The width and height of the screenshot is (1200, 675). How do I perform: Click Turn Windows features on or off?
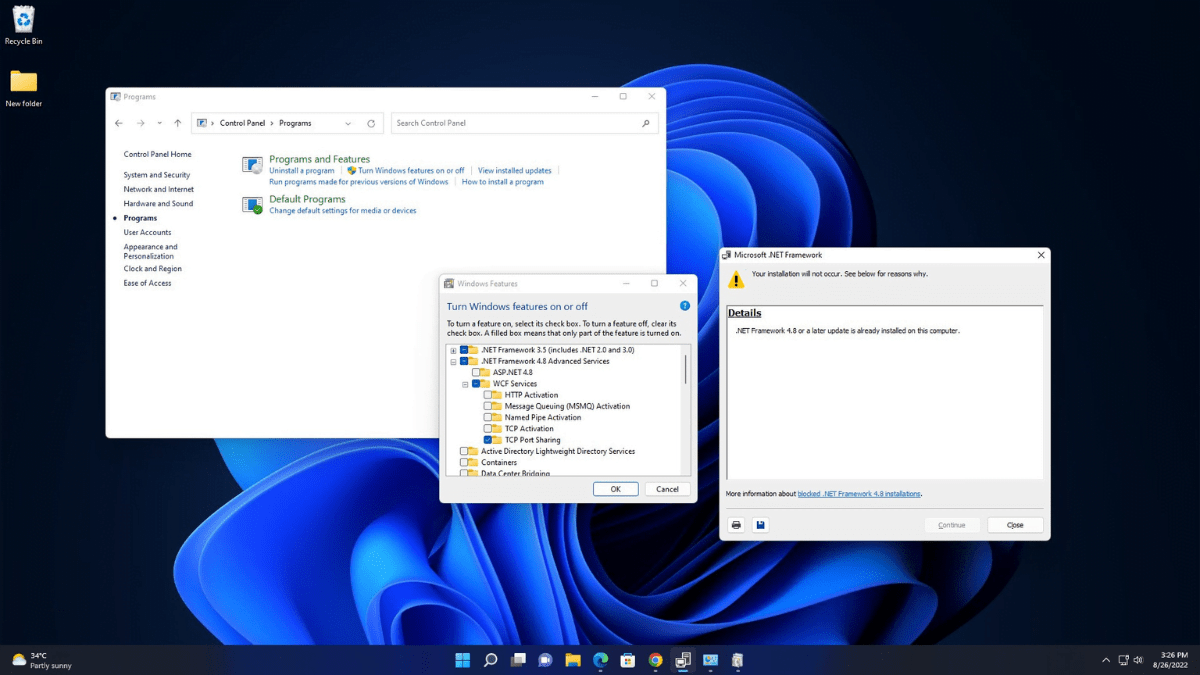click(x=411, y=171)
